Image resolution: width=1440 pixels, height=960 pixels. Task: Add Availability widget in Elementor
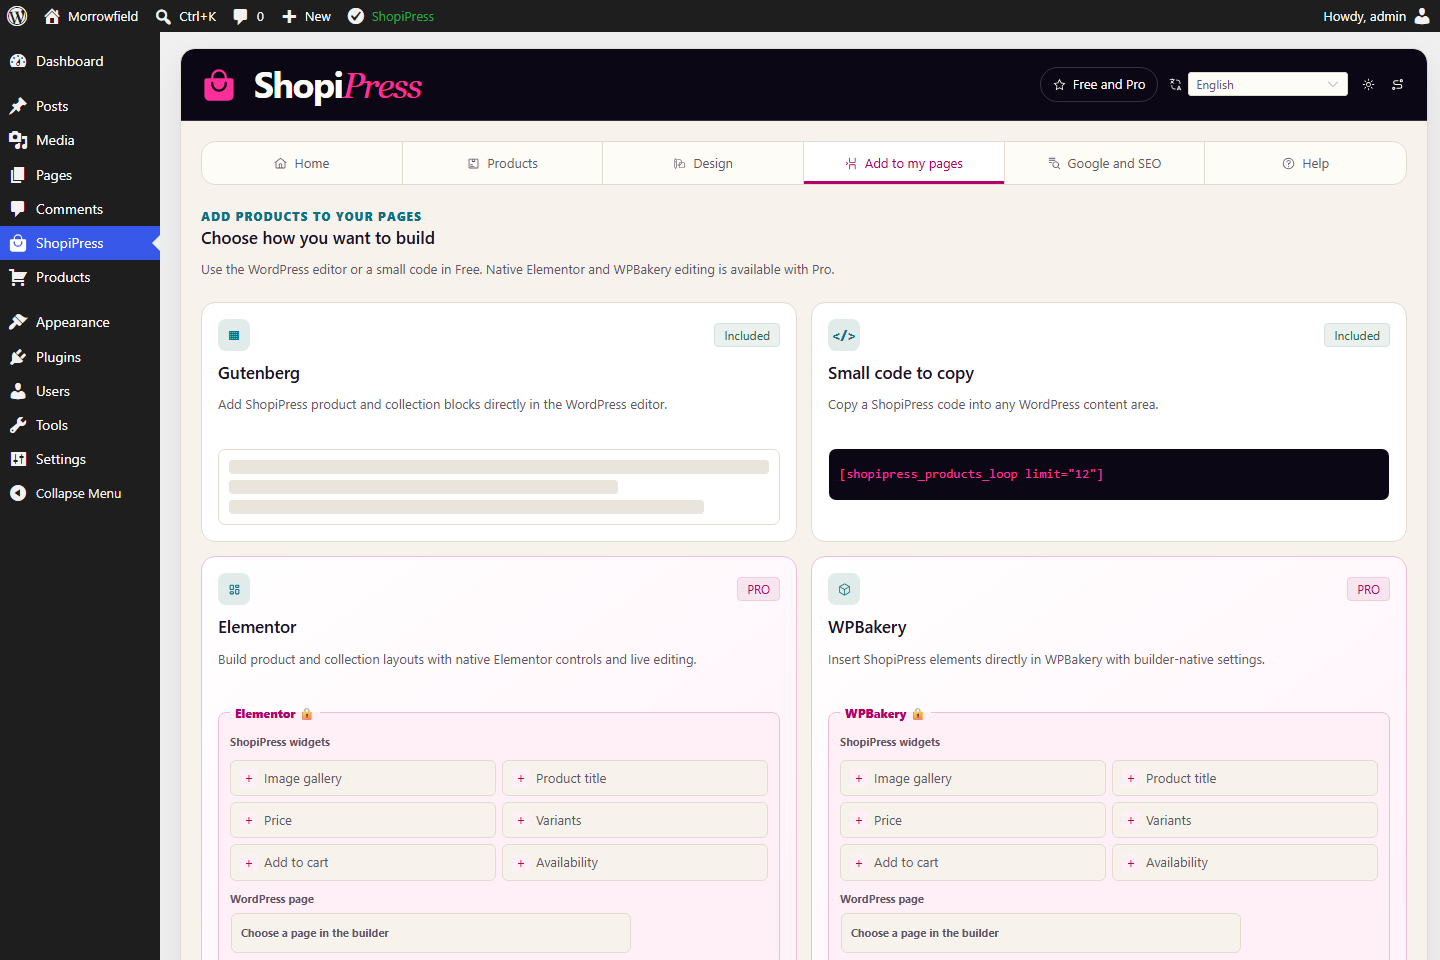[x=635, y=862]
